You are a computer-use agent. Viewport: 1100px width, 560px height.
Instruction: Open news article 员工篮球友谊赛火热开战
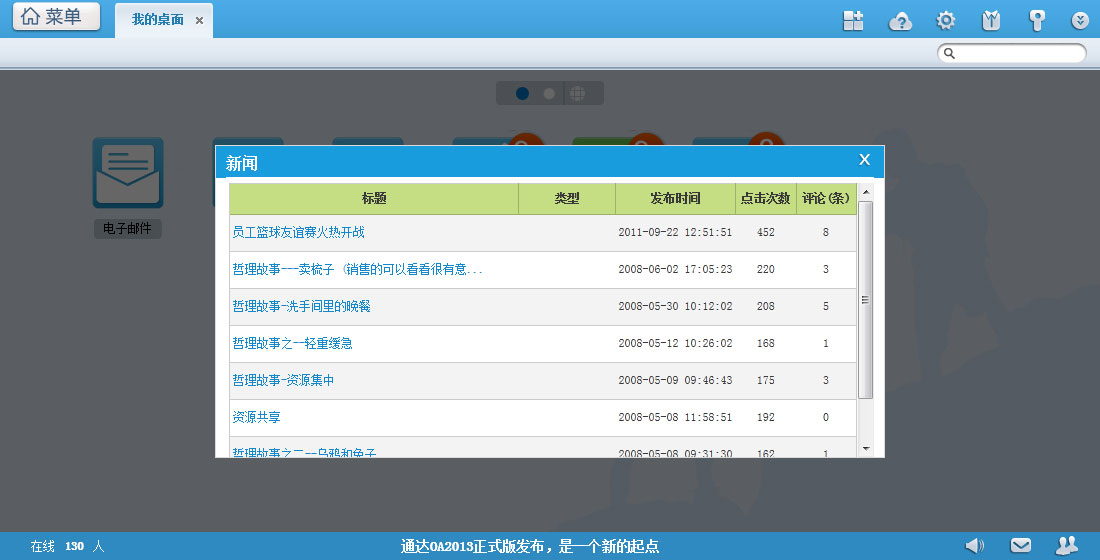[298, 232]
